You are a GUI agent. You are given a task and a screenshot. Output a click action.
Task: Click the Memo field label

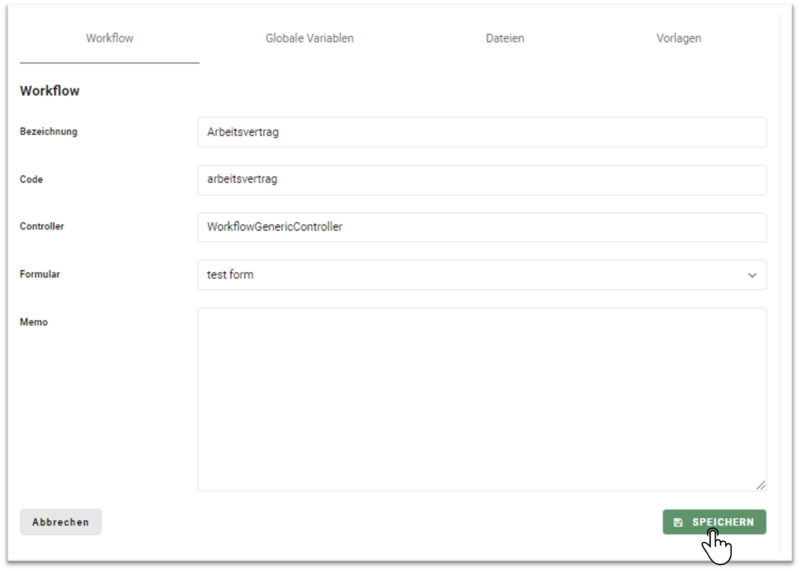(34, 322)
